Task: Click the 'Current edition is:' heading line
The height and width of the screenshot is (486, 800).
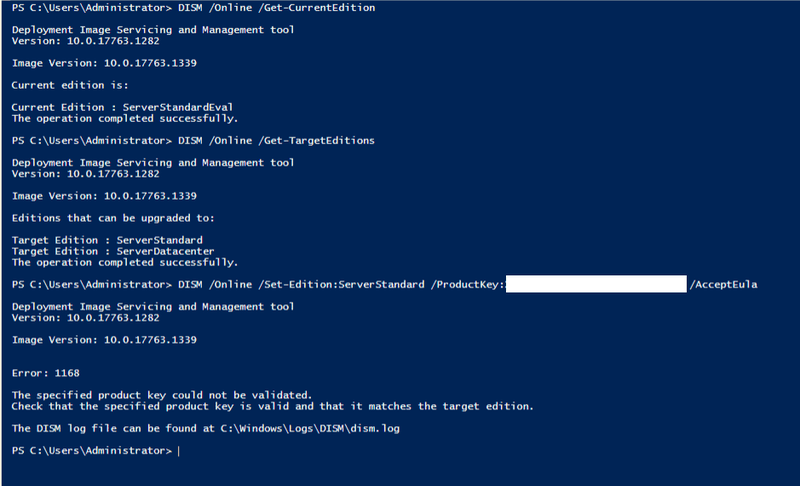Action: 70,85
